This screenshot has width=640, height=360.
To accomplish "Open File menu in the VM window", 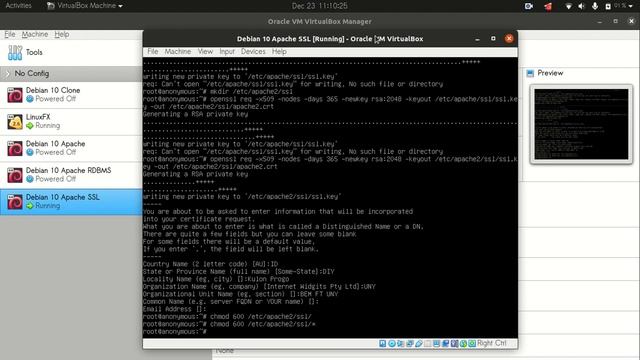I will click(153, 51).
